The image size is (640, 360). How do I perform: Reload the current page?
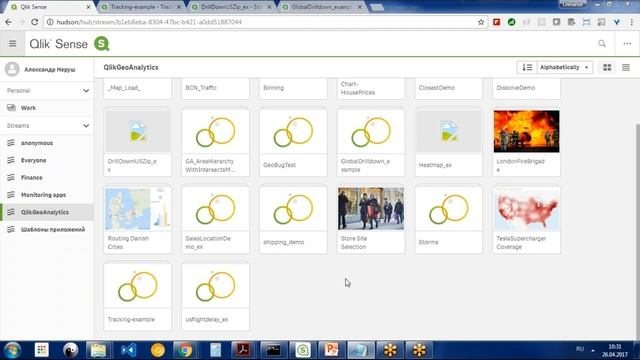(x=35, y=22)
